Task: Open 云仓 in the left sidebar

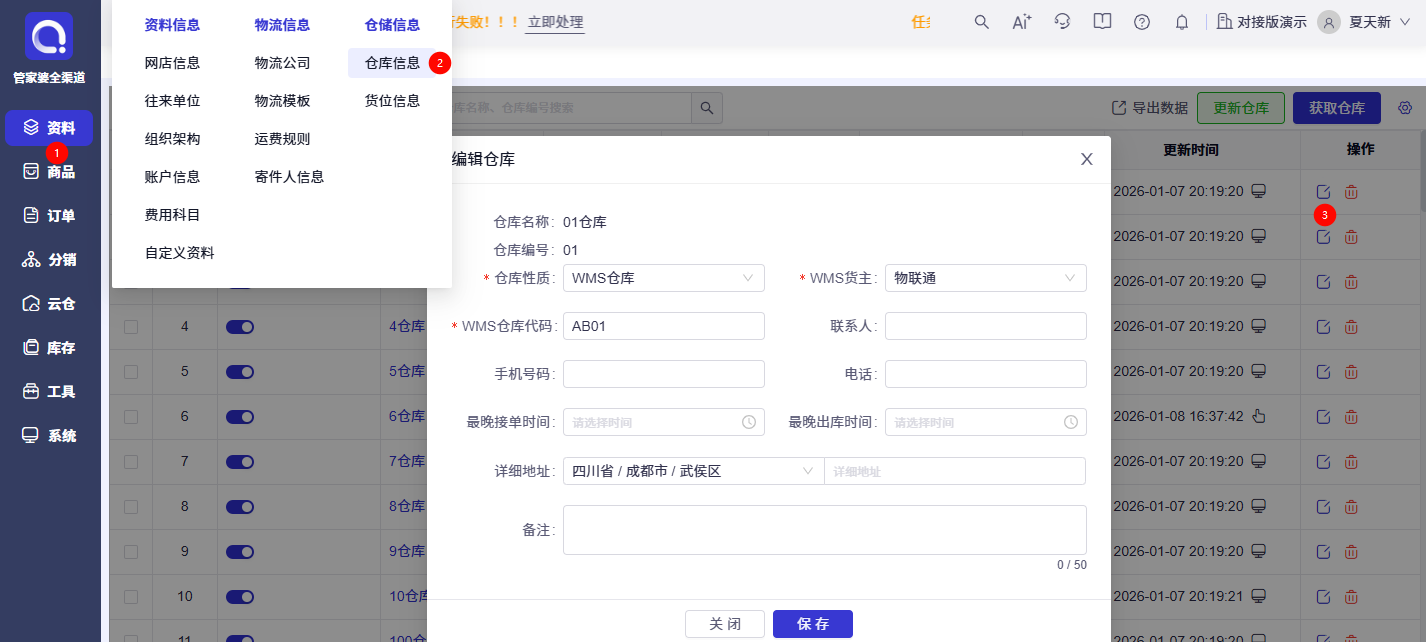Action: pyautogui.click(x=49, y=304)
